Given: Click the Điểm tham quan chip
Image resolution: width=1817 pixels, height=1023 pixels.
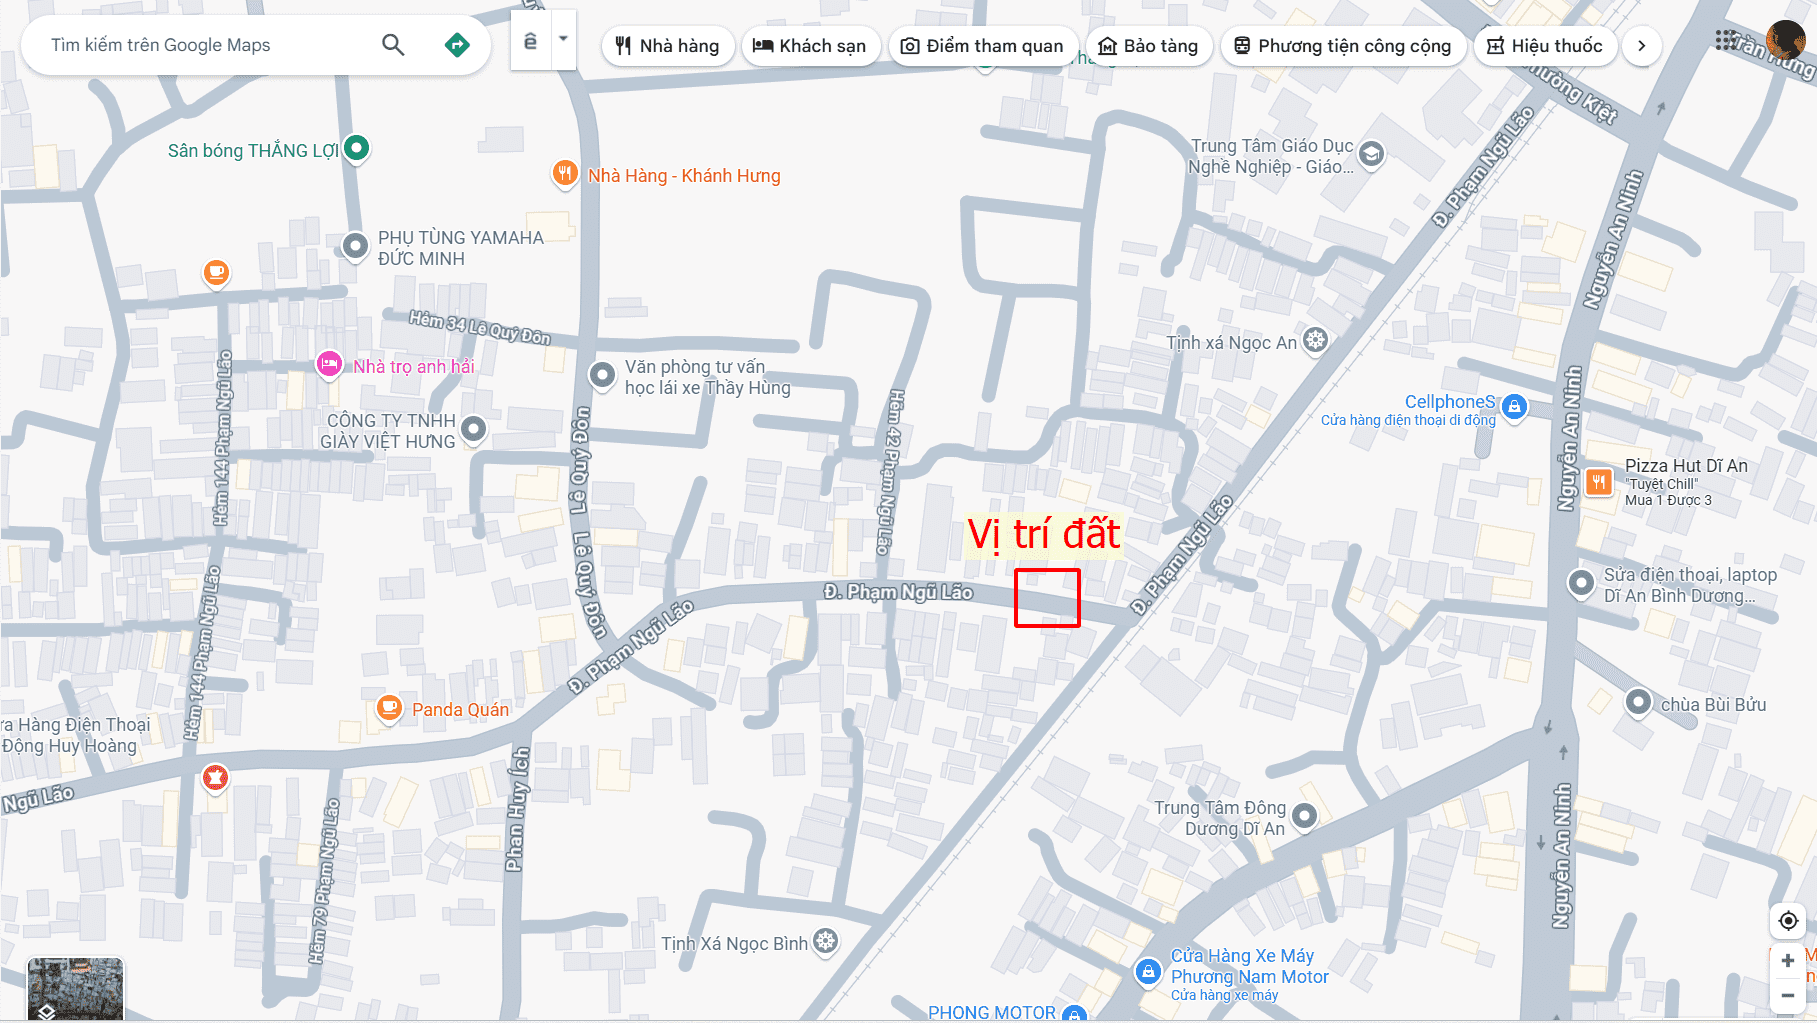Looking at the screenshot, I should tap(982, 46).
